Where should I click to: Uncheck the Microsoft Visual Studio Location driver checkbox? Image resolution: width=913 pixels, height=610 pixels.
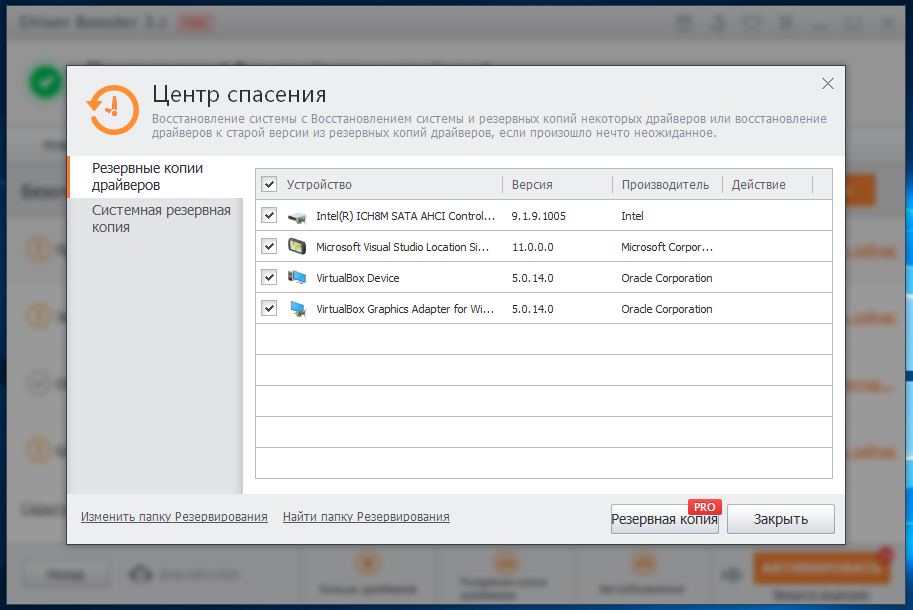pyautogui.click(x=269, y=246)
